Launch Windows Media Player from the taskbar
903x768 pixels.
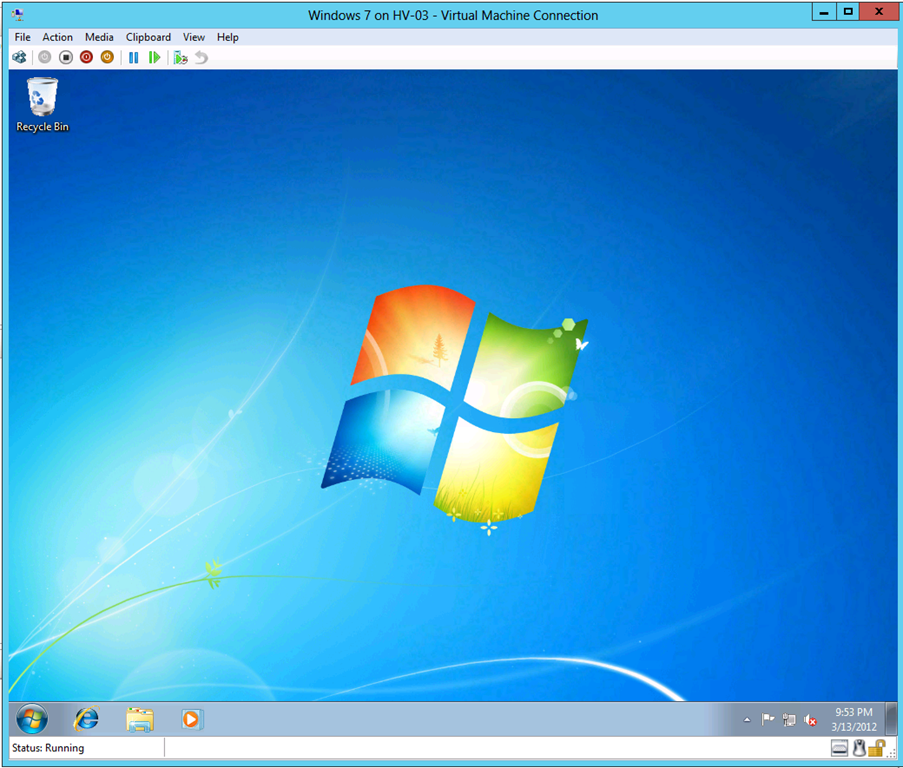click(x=191, y=720)
